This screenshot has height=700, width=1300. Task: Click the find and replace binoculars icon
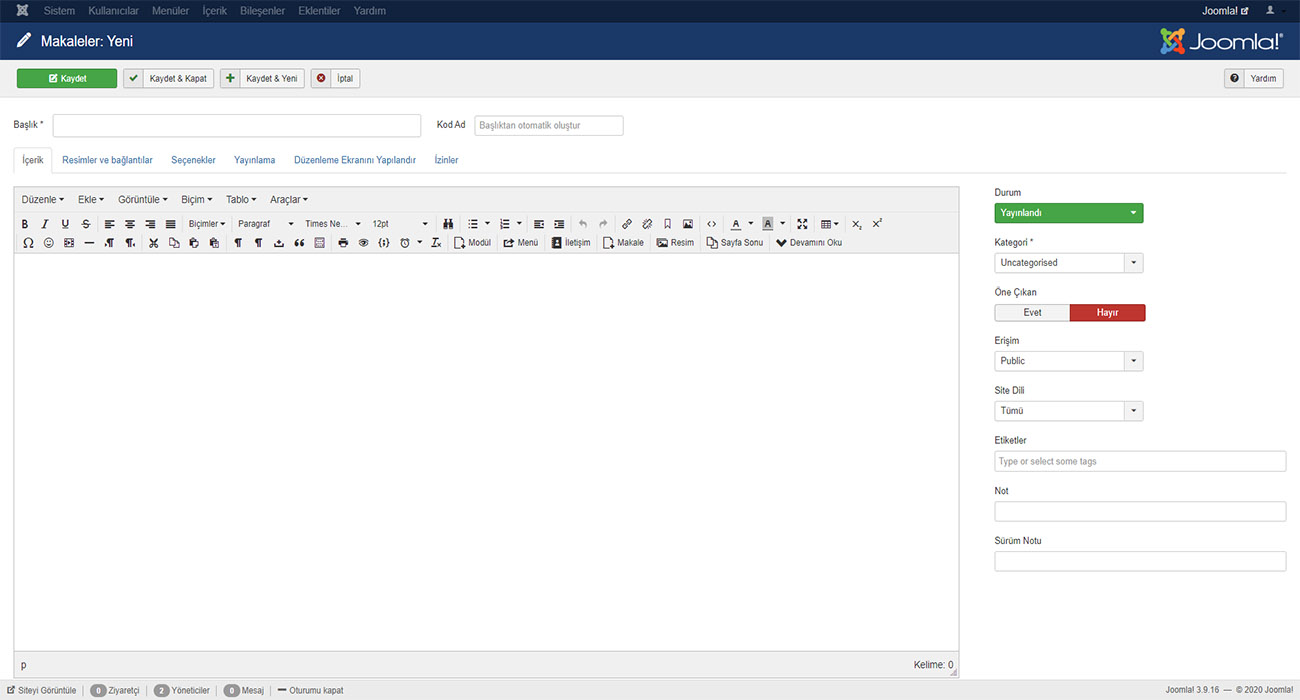pyautogui.click(x=449, y=224)
